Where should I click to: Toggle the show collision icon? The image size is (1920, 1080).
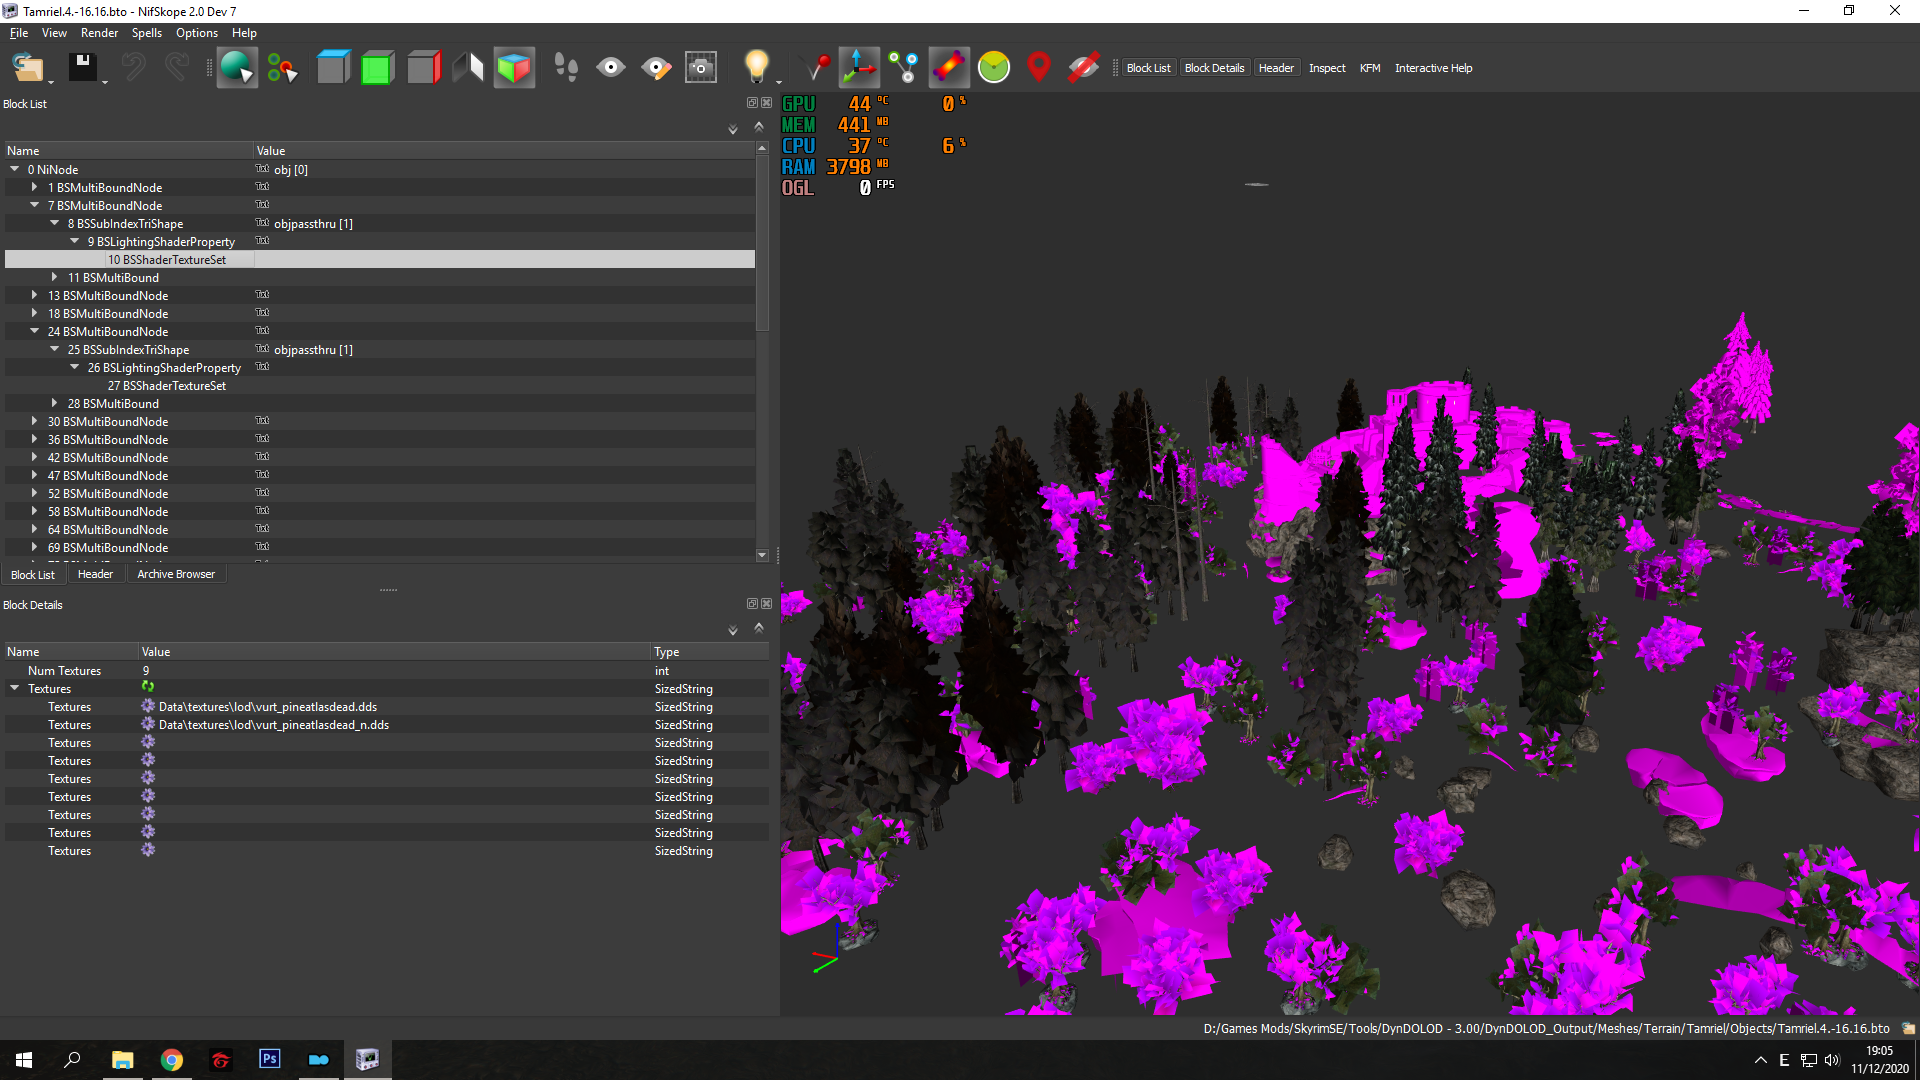(x=949, y=68)
